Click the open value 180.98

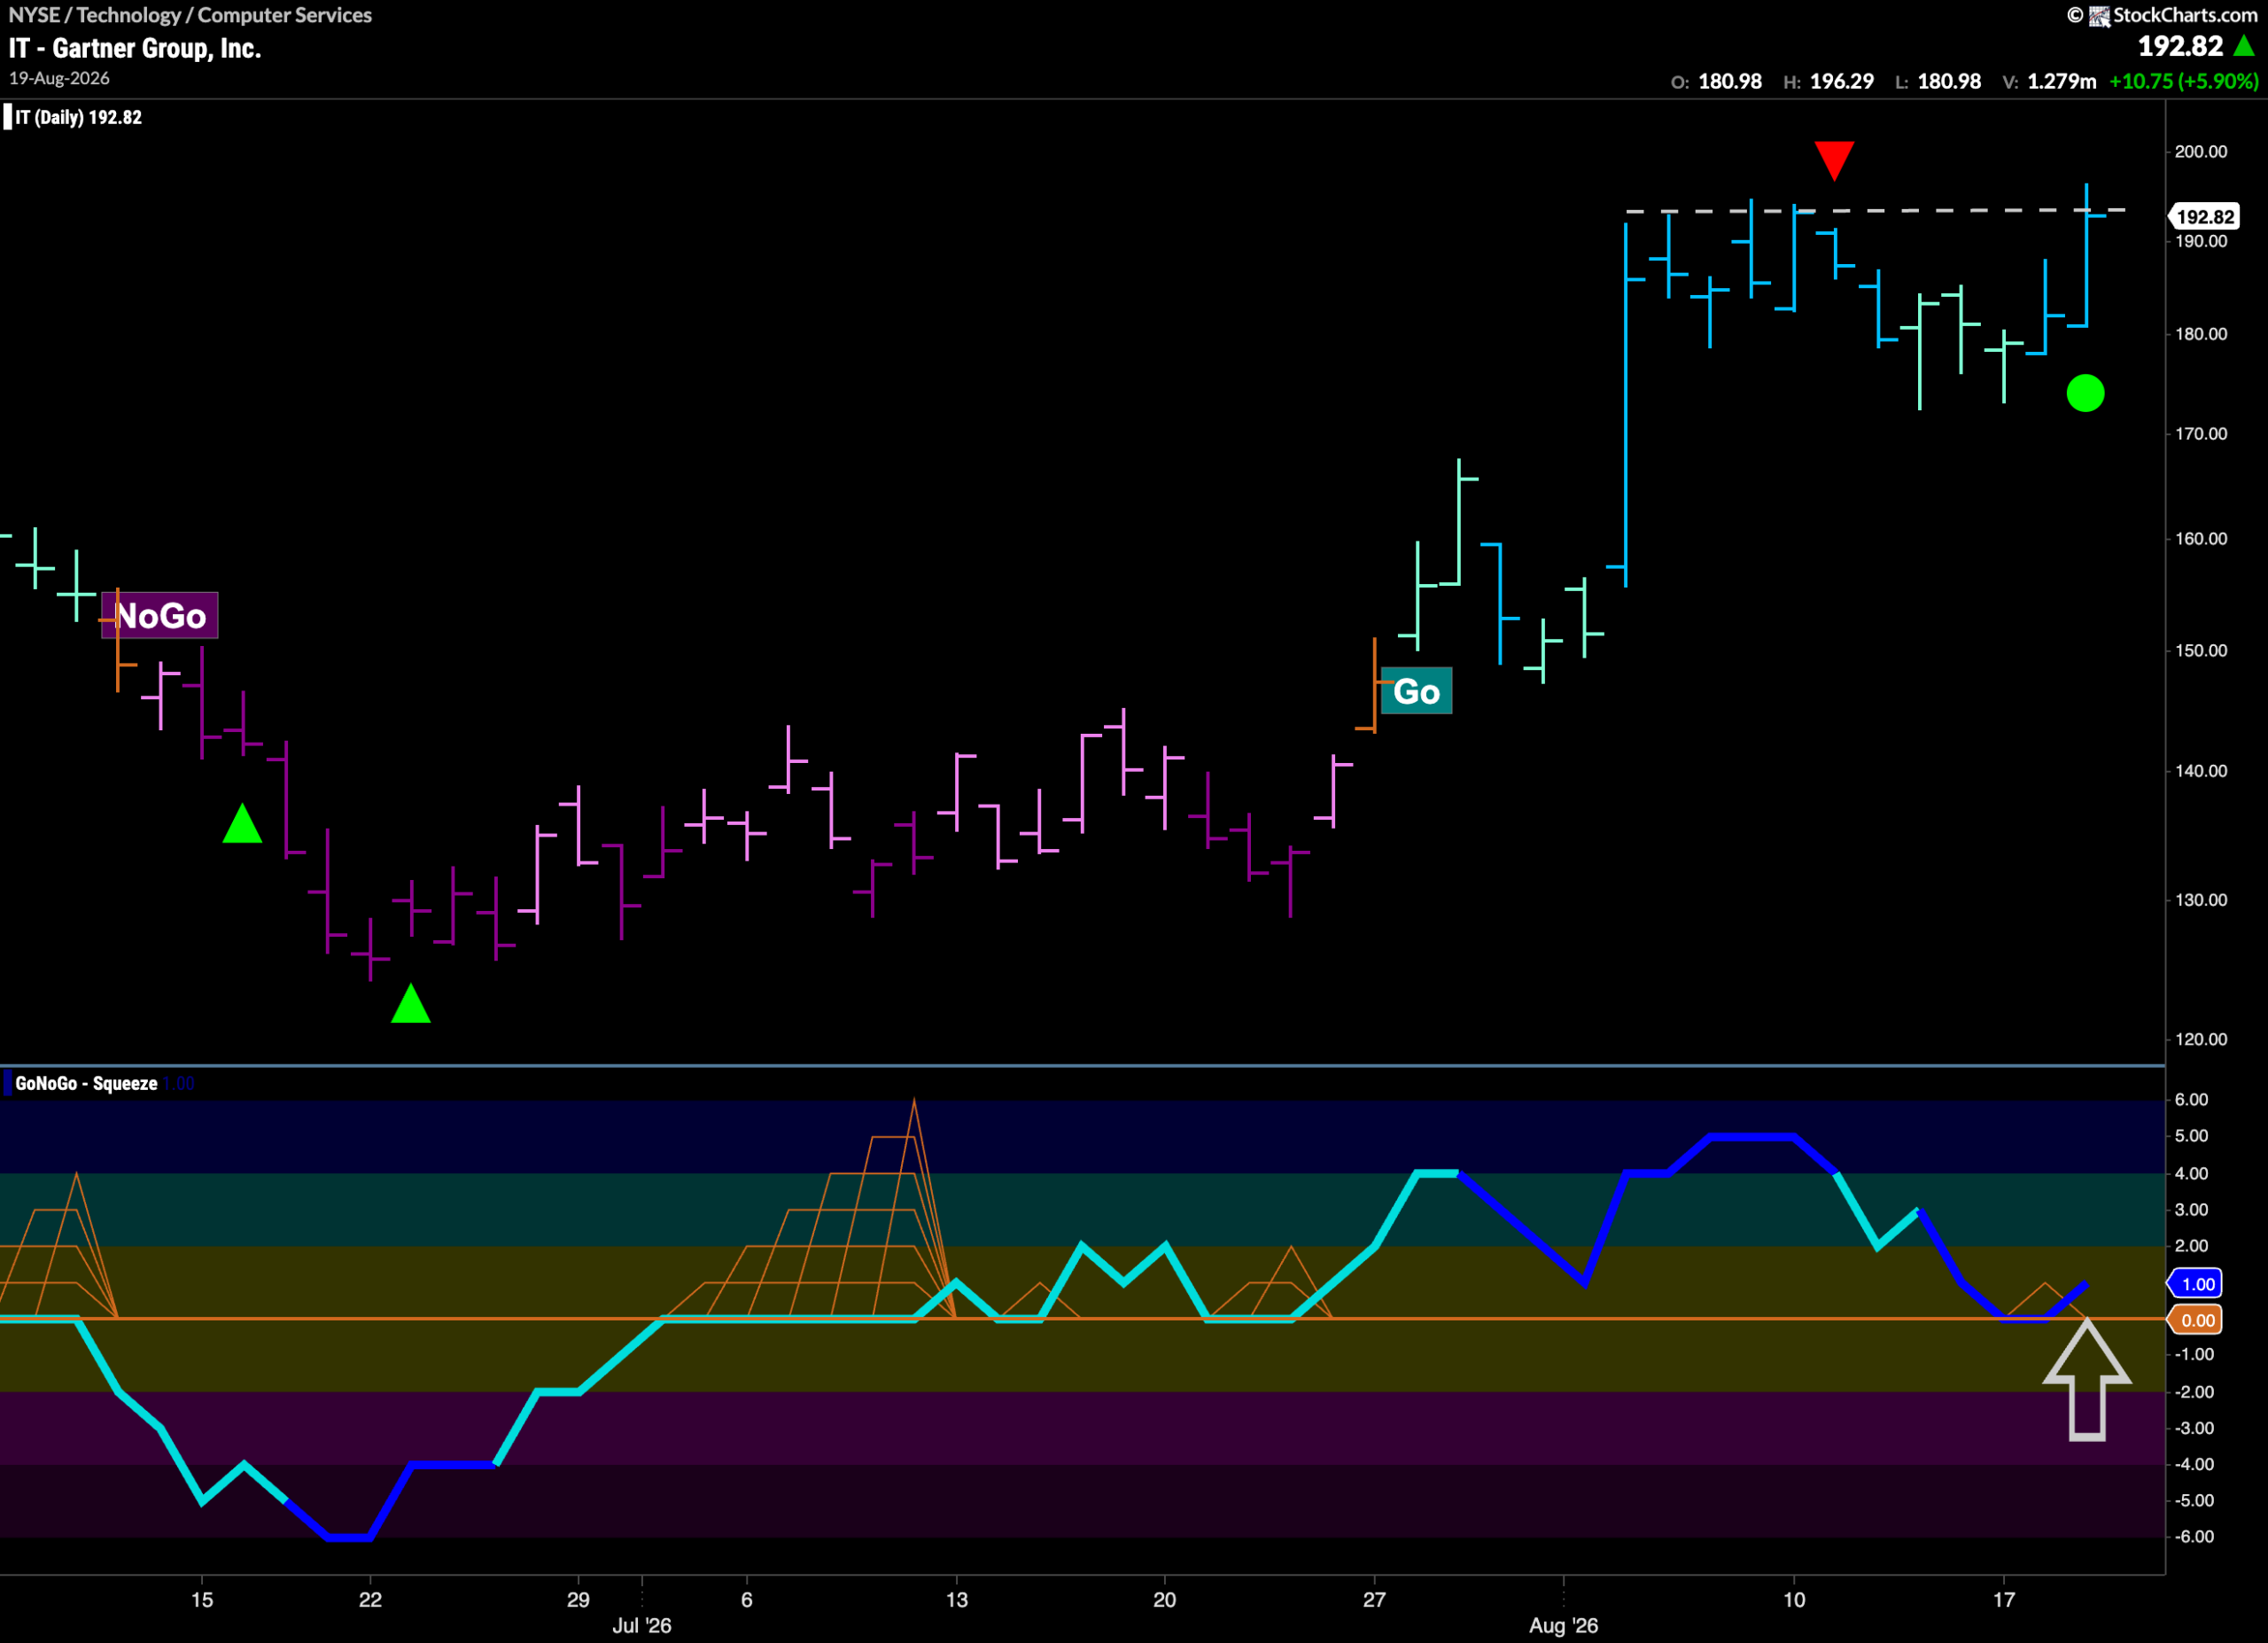pyautogui.click(x=1730, y=81)
